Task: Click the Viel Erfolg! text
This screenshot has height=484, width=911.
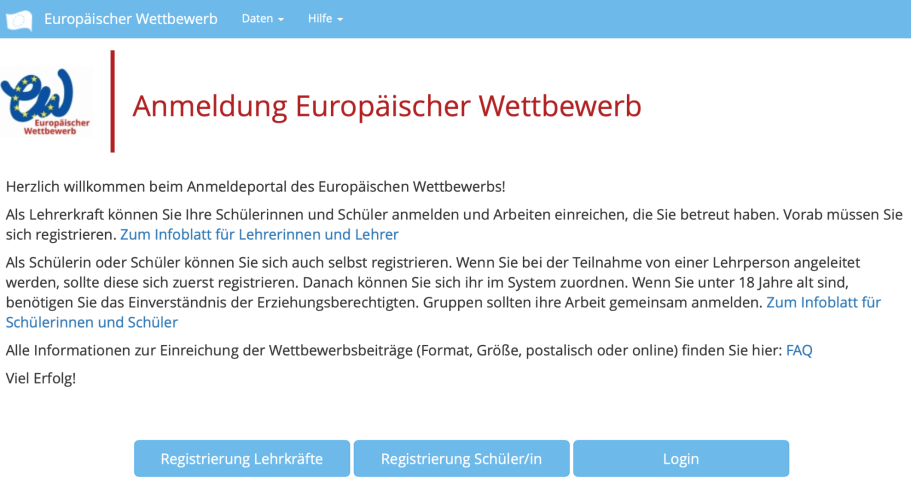Action: click(x=41, y=378)
